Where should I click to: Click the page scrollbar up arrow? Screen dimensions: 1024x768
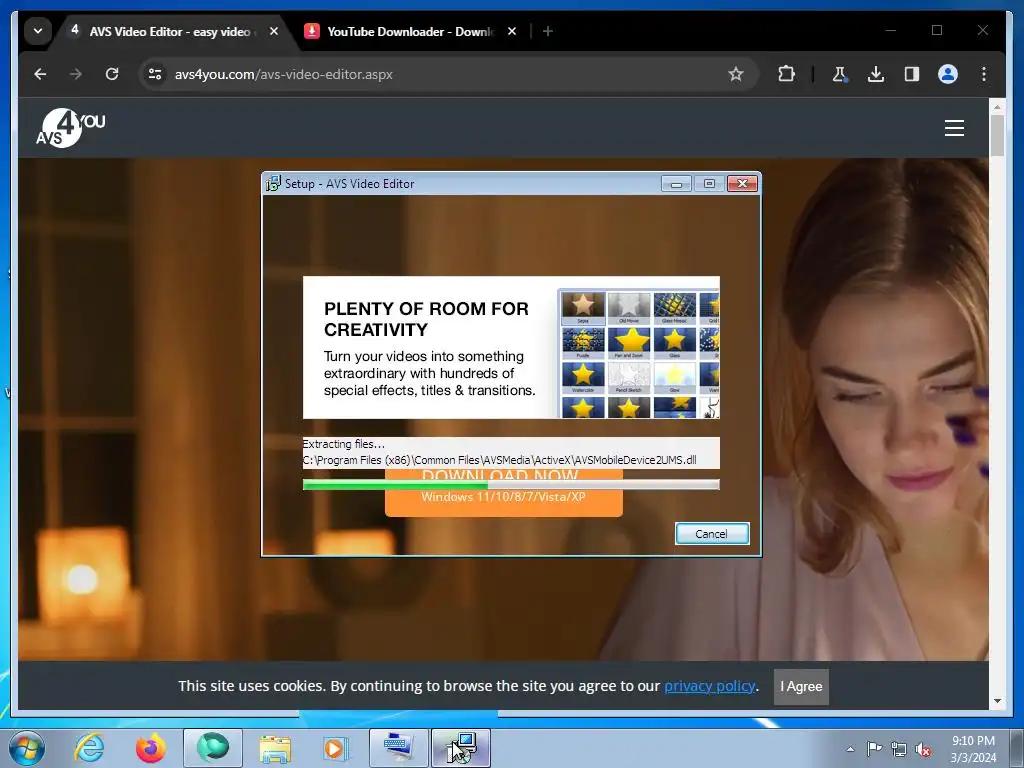pos(997,106)
